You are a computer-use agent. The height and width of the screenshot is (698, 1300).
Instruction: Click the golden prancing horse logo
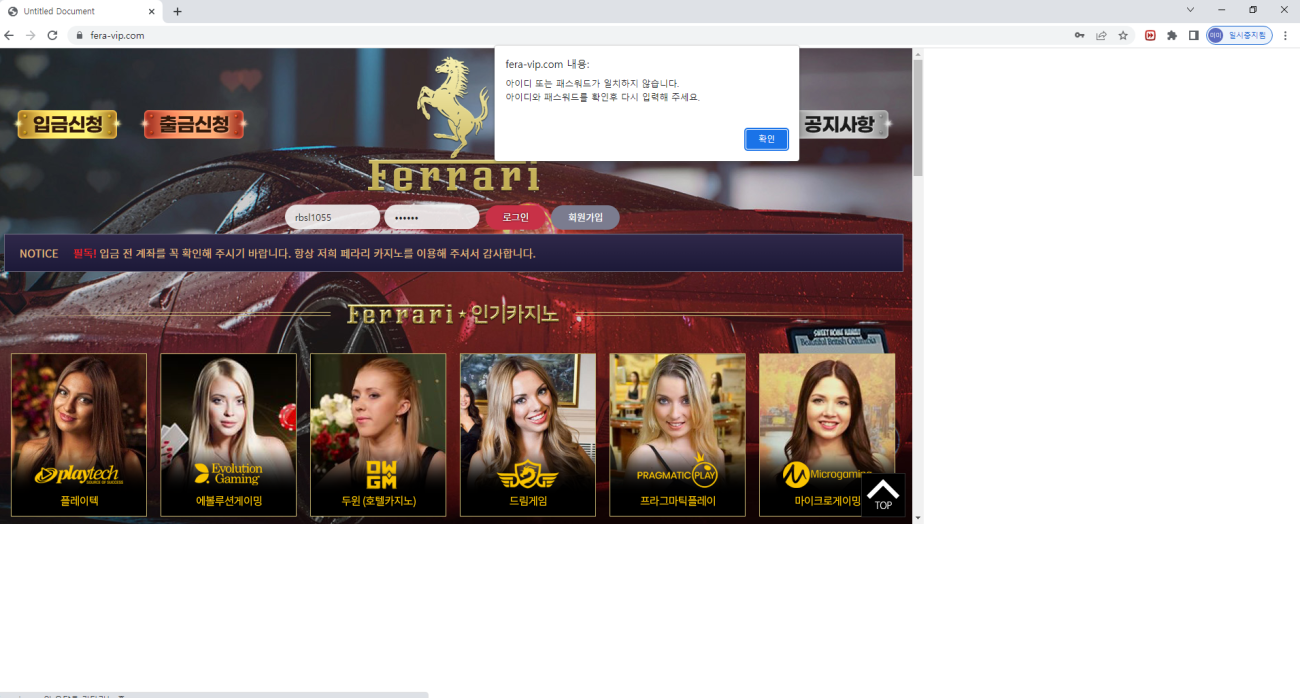[453, 106]
